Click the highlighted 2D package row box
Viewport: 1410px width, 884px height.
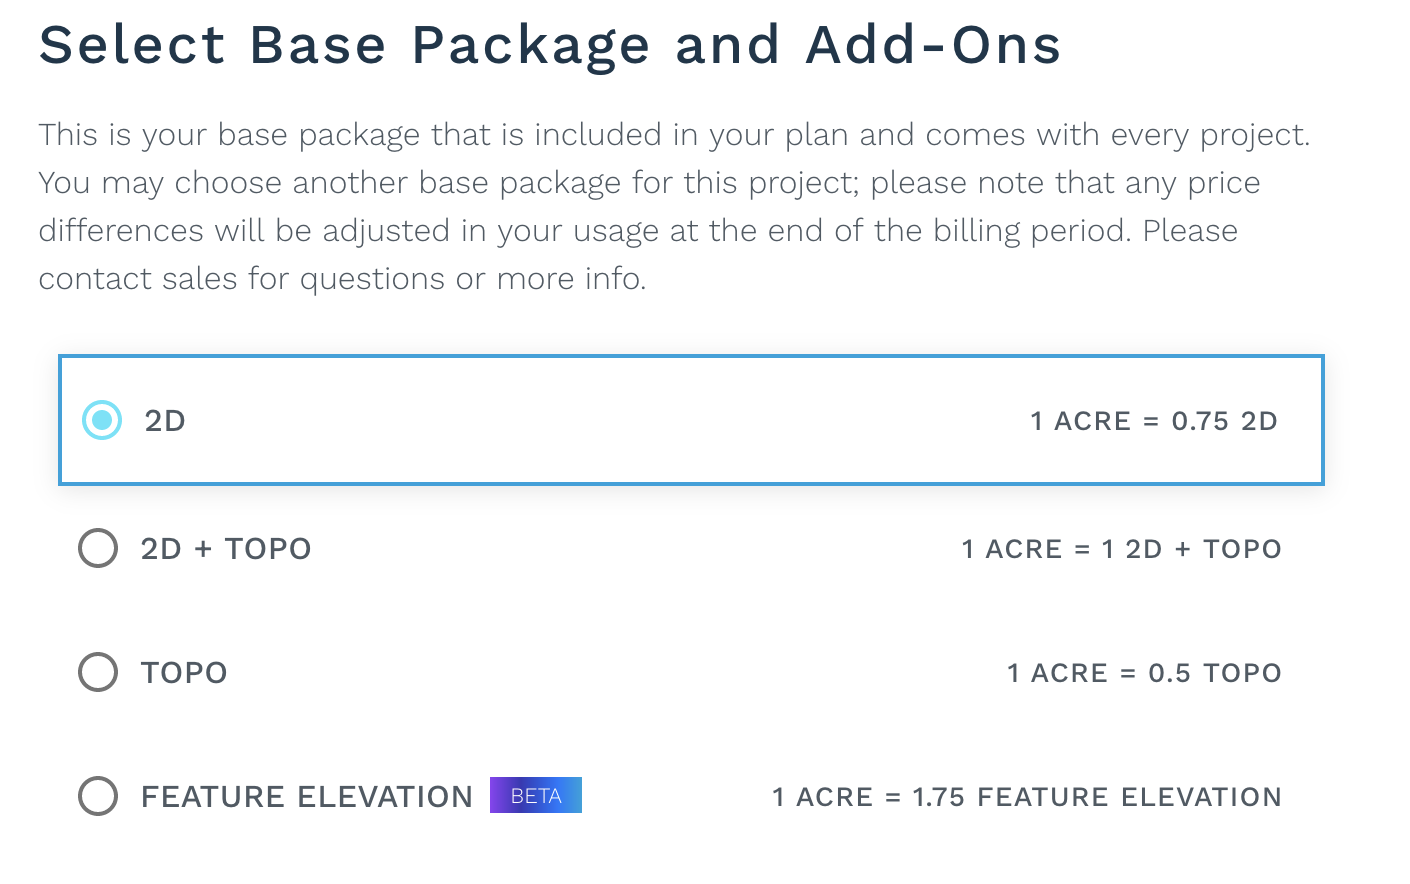pos(691,420)
